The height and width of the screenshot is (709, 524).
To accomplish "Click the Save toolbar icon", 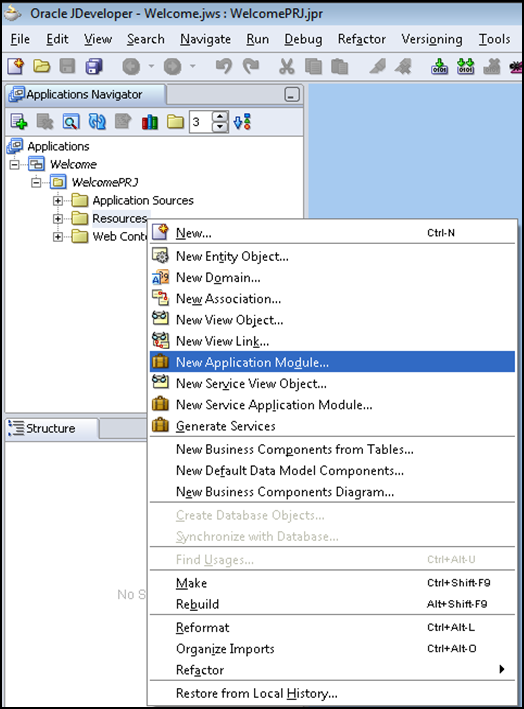I will [x=67, y=66].
